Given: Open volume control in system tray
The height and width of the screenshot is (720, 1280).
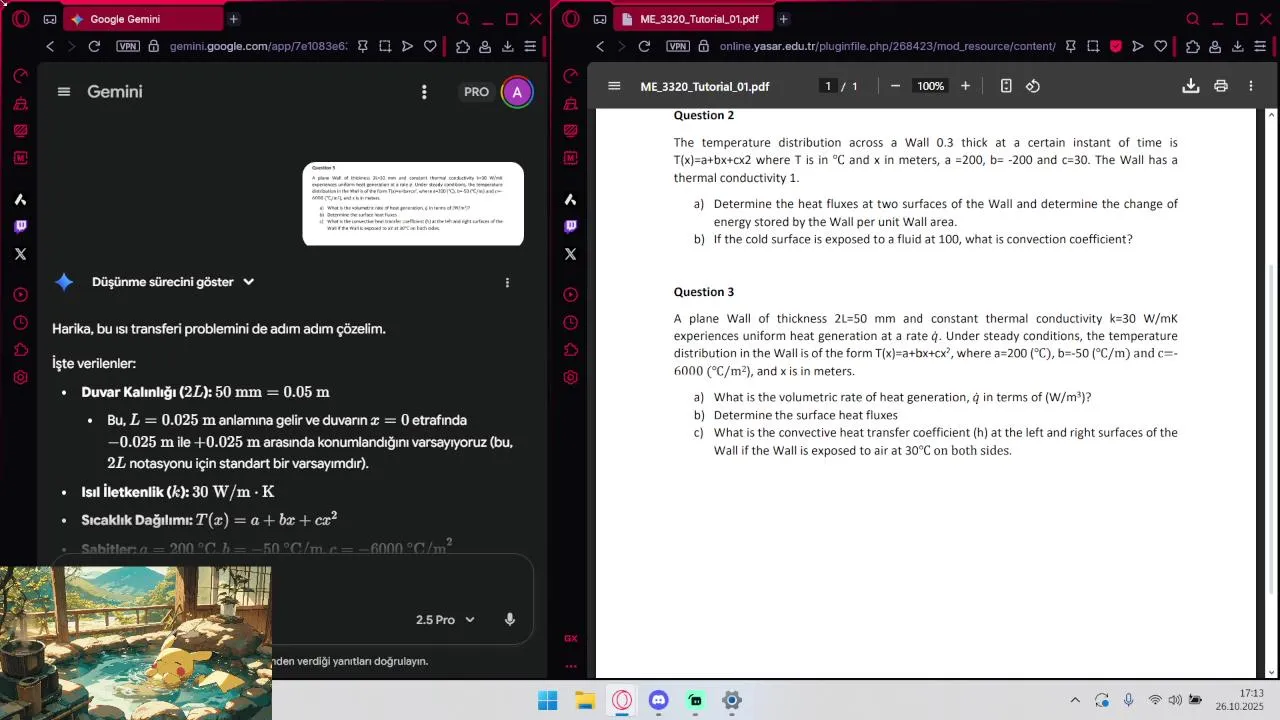Looking at the screenshot, I should pyautogui.click(x=1175, y=700).
